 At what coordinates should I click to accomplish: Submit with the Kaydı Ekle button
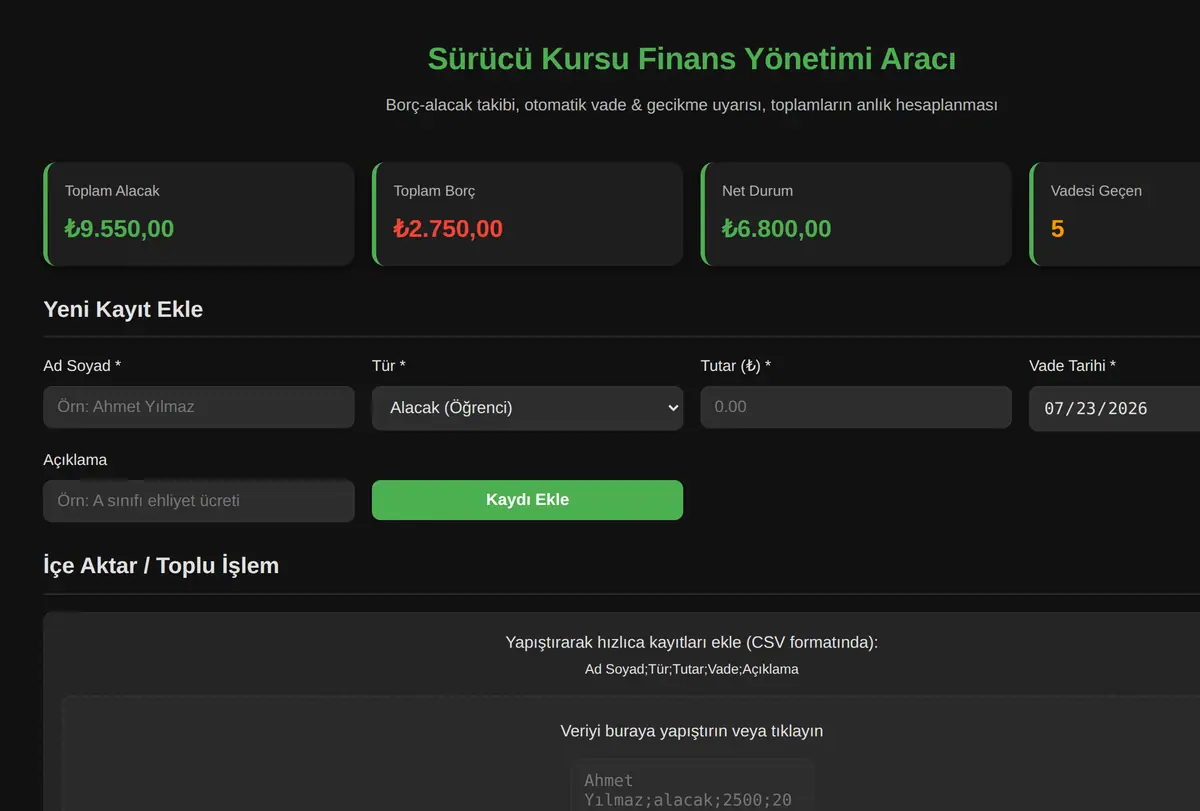[527, 500]
